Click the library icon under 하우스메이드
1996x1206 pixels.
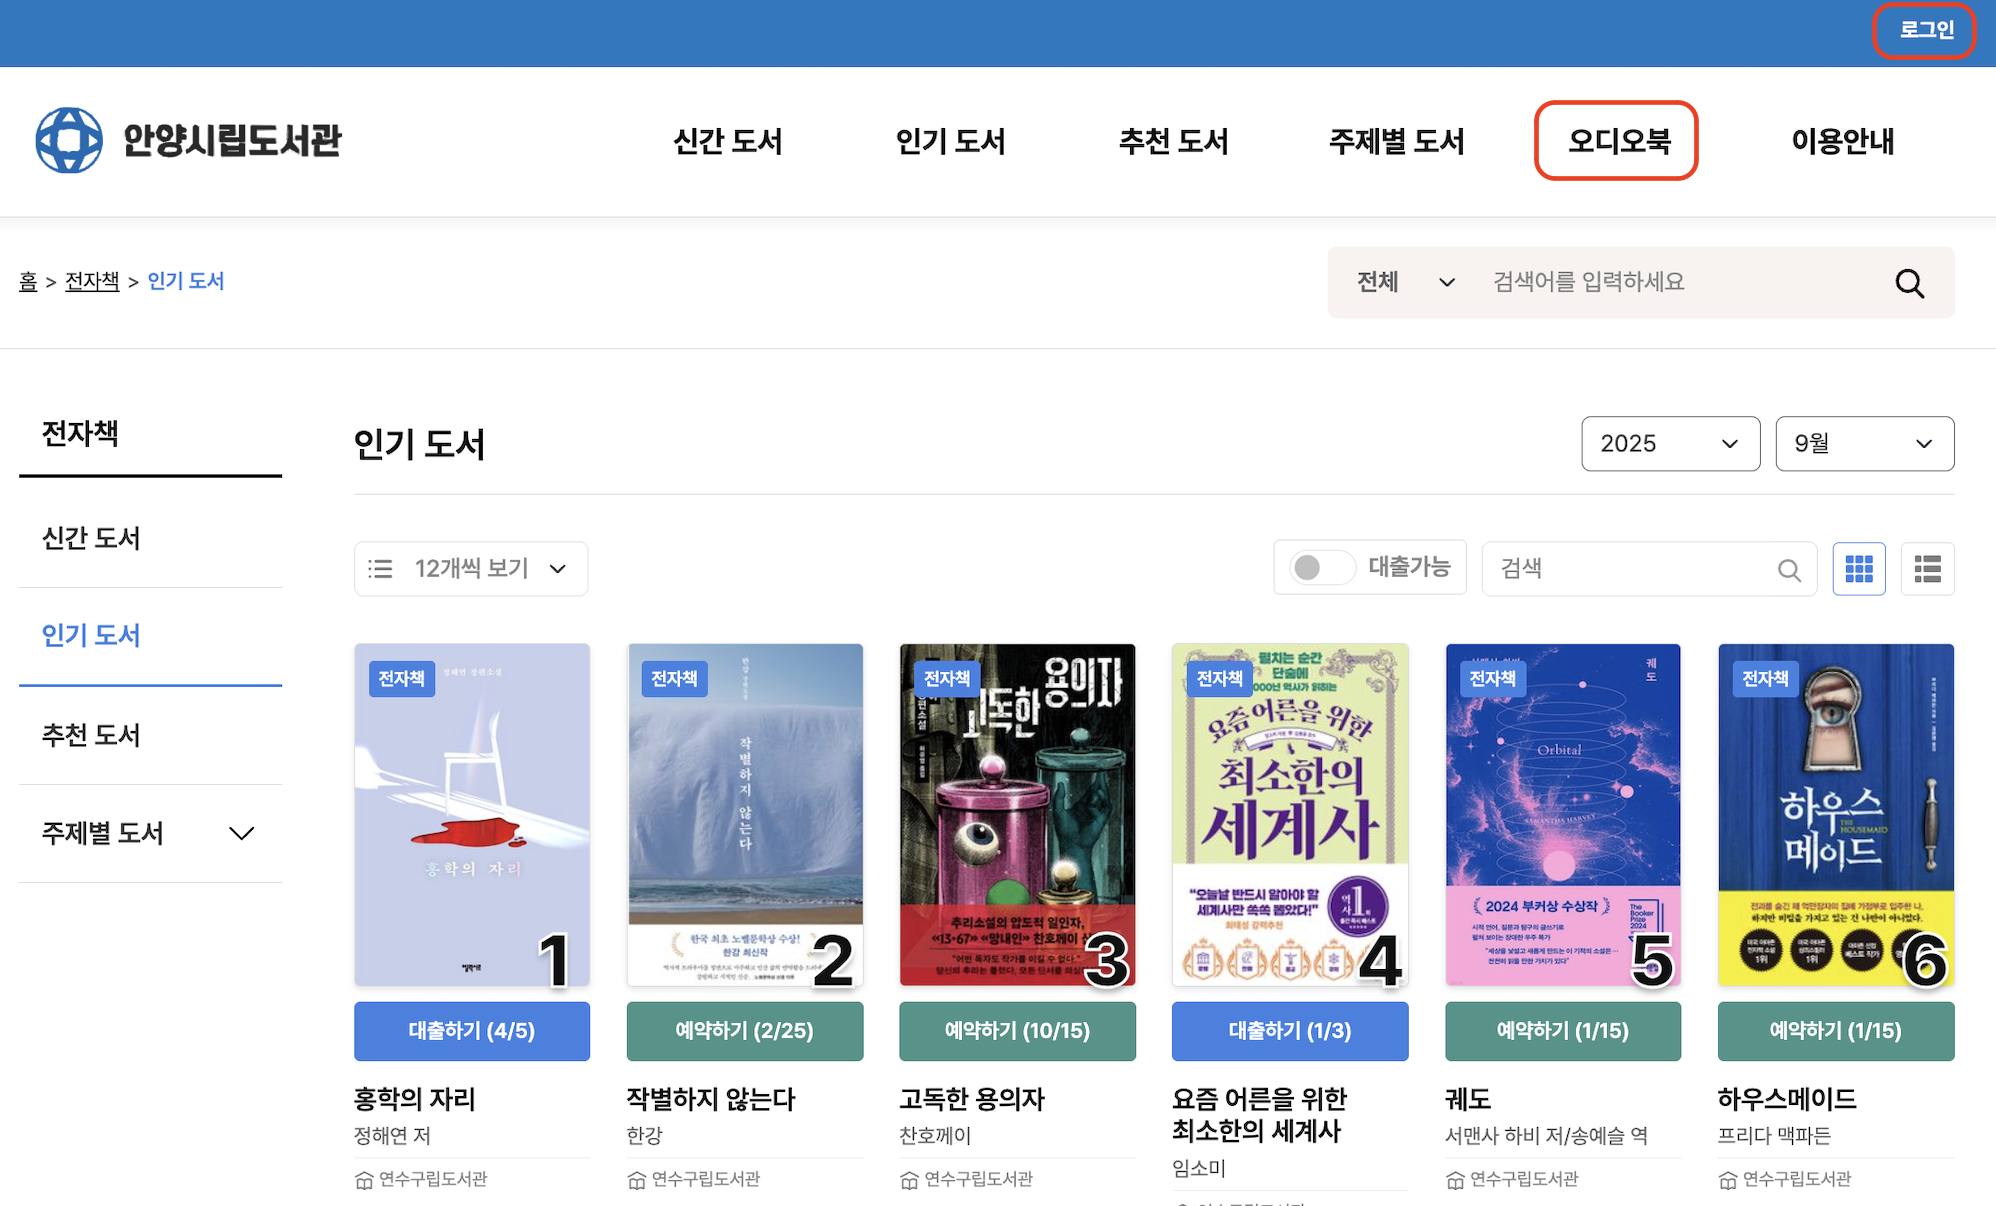[1728, 1180]
